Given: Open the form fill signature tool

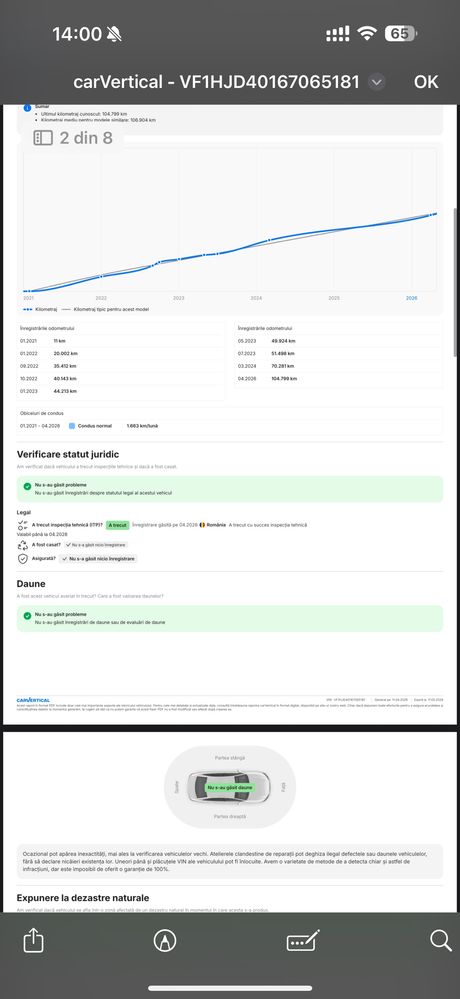Looking at the screenshot, I should [x=303, y=940].
